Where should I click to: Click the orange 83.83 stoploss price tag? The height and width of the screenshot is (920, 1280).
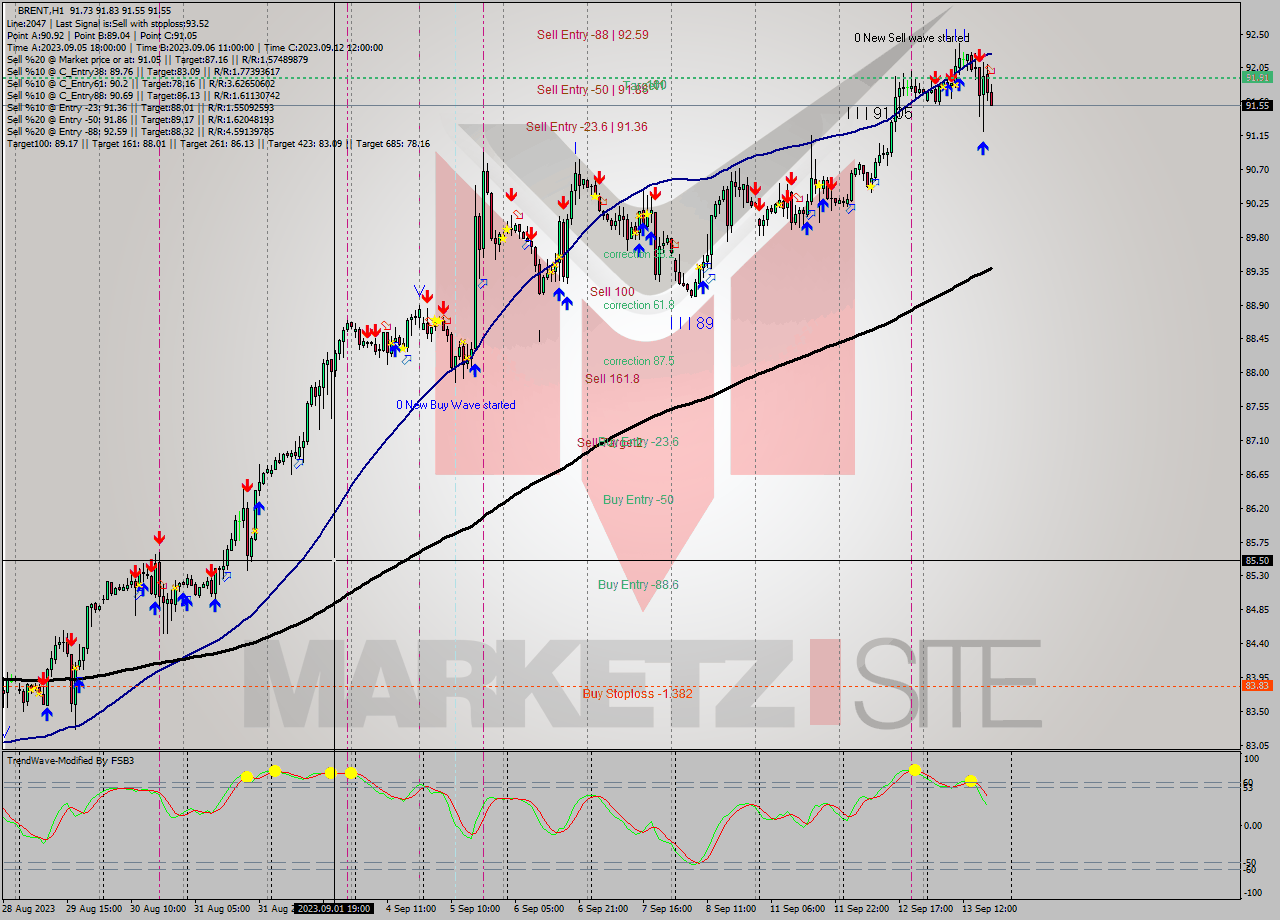pyautogui.click(x=1257, y=685)
